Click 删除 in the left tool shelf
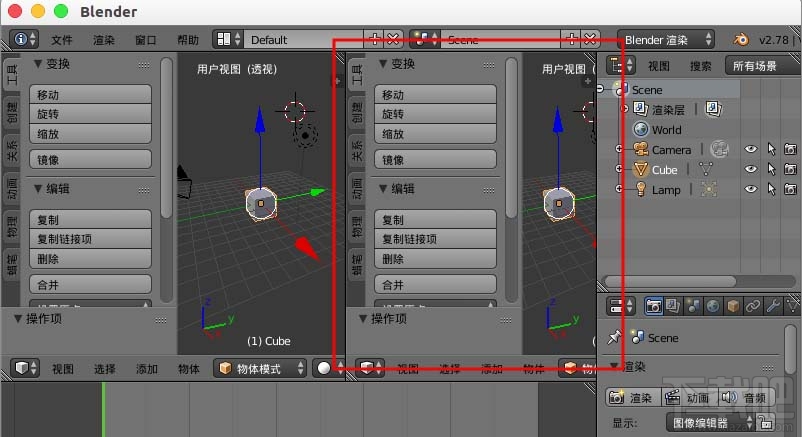 click(x=91, y=259)
